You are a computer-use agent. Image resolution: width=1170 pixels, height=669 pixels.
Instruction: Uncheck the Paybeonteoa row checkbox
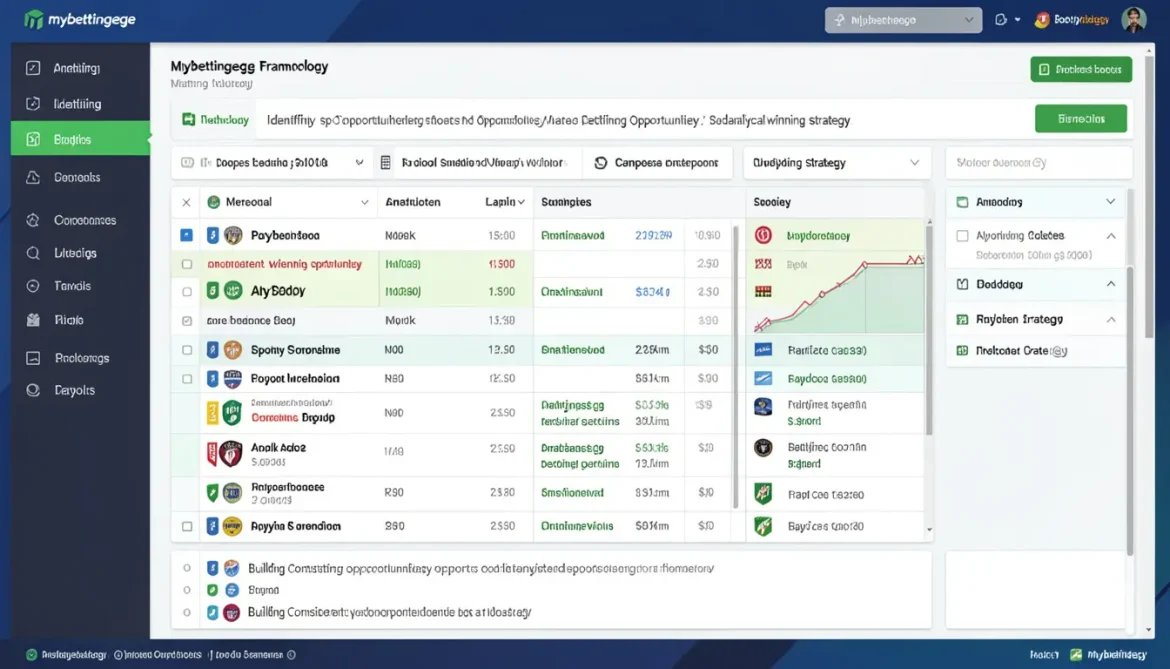187,236
